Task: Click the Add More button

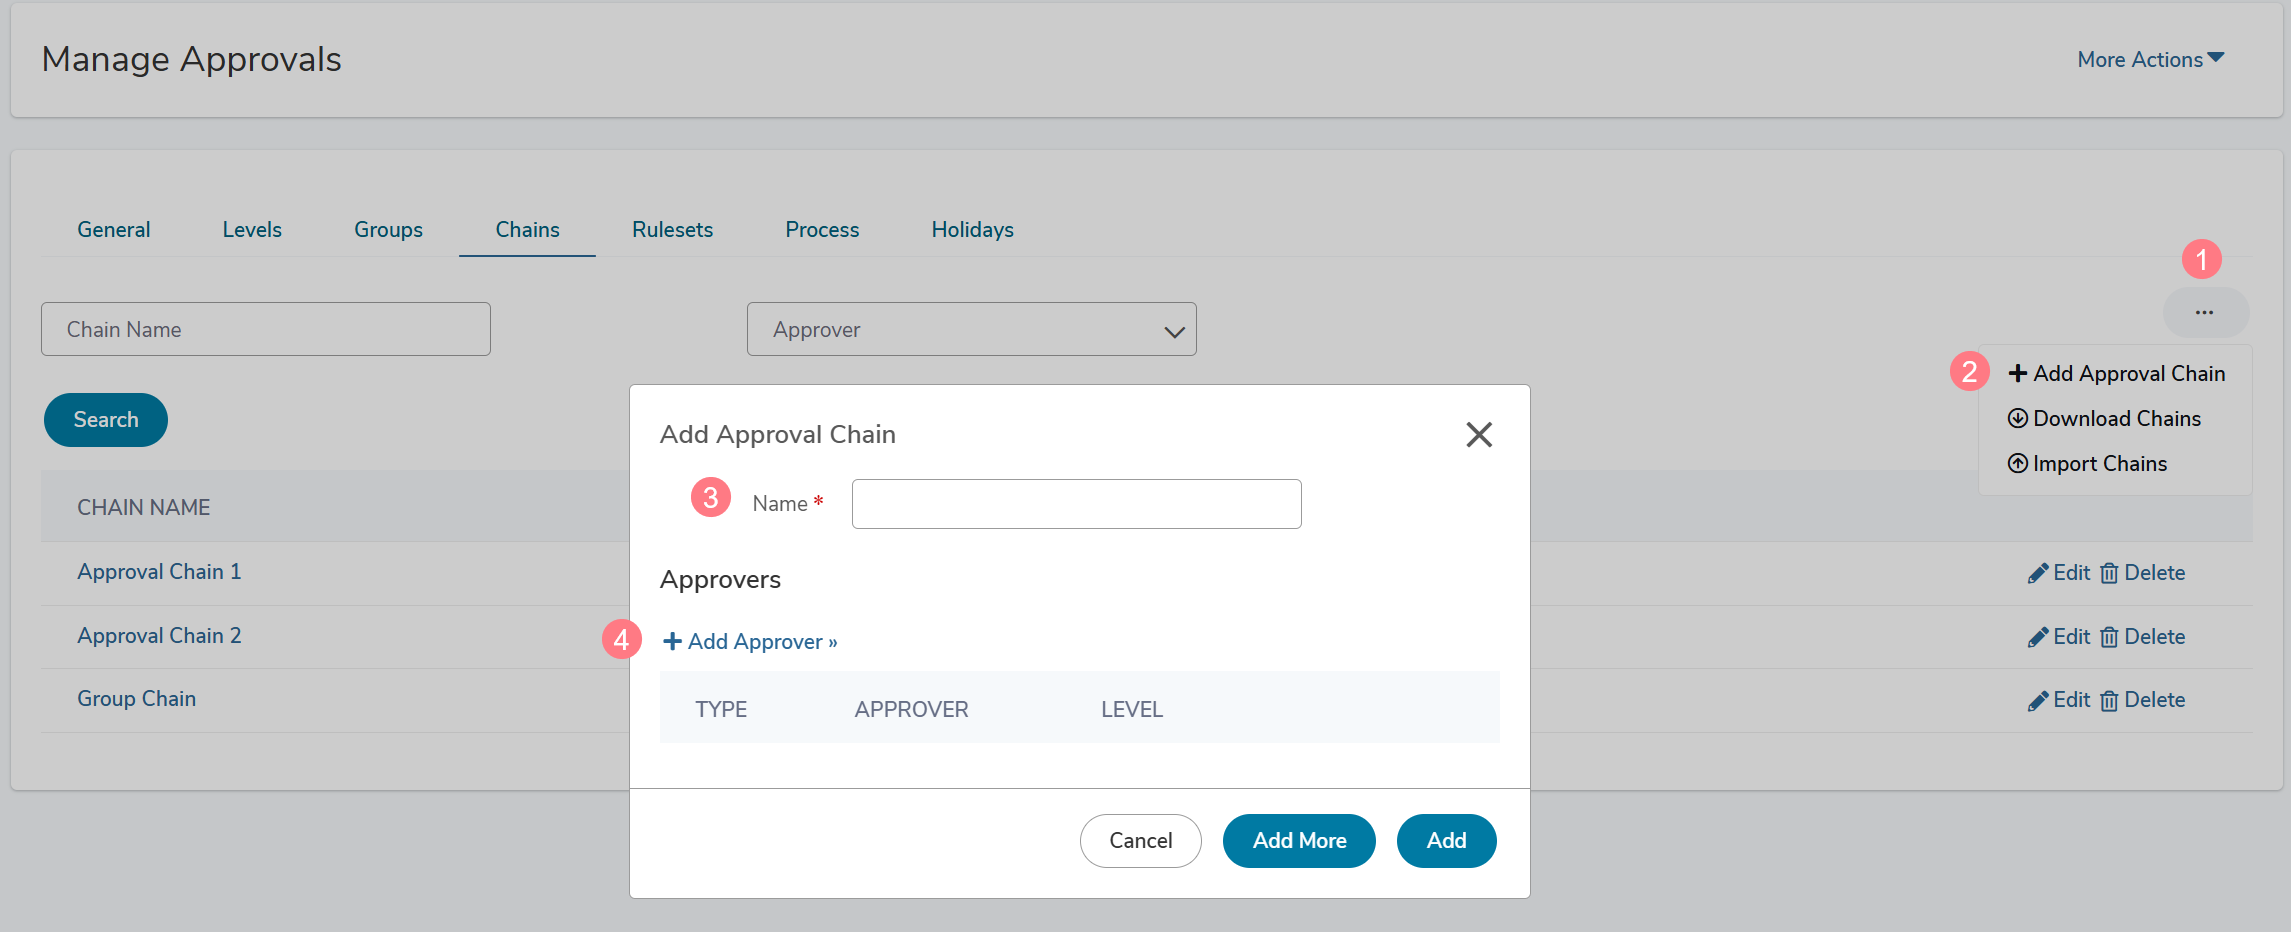Action: pos(1299,841)
